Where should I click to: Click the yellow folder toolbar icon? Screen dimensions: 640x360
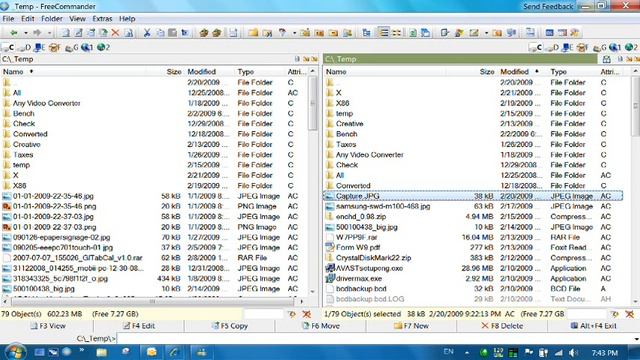pyautogui.click(x=253, y=33)
